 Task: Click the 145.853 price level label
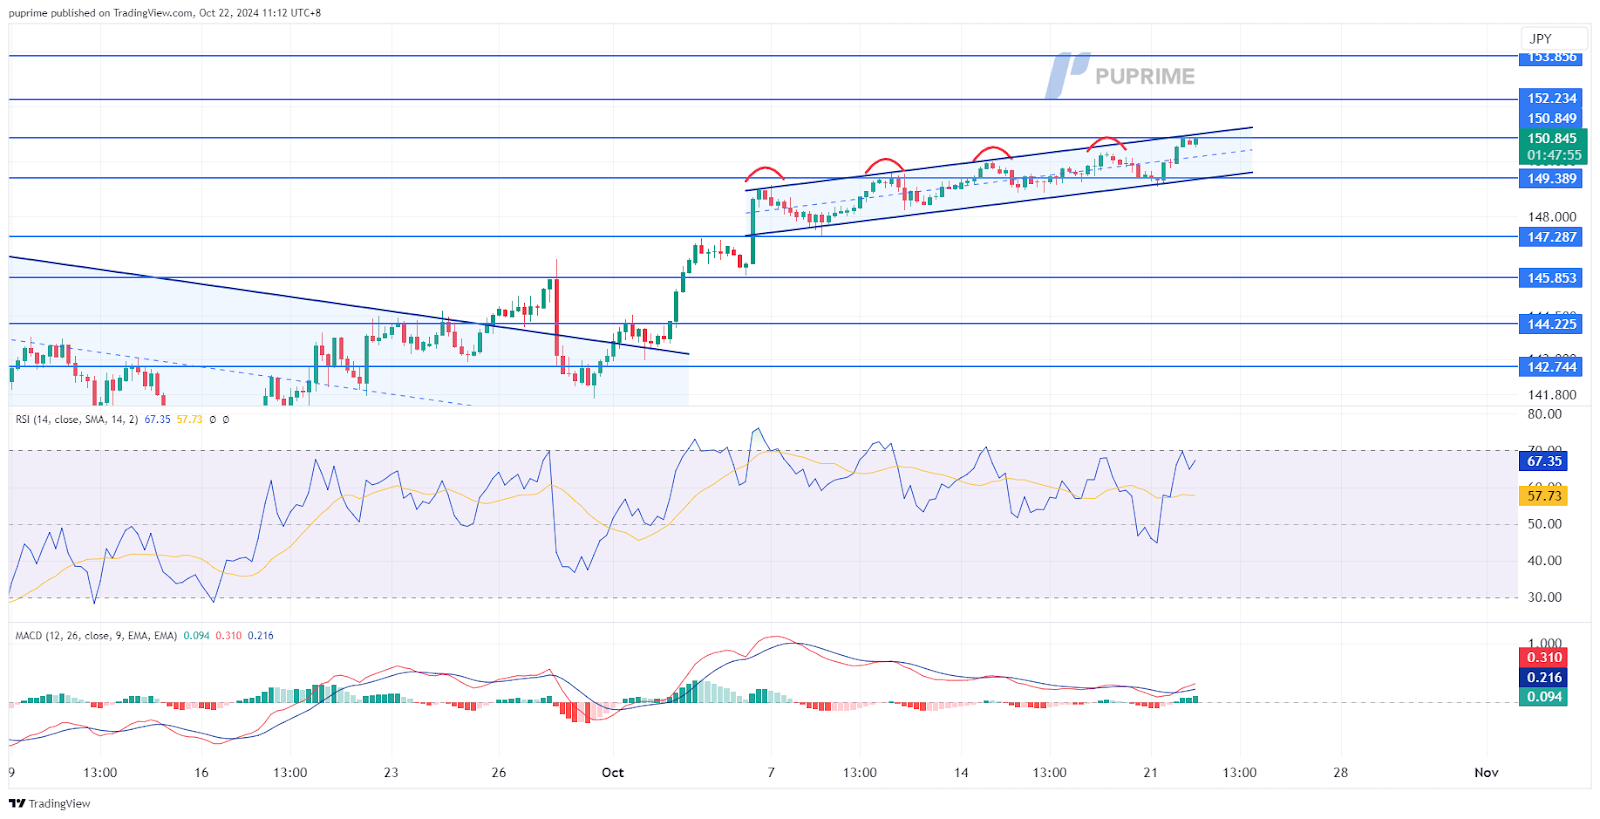point(1552,278)
